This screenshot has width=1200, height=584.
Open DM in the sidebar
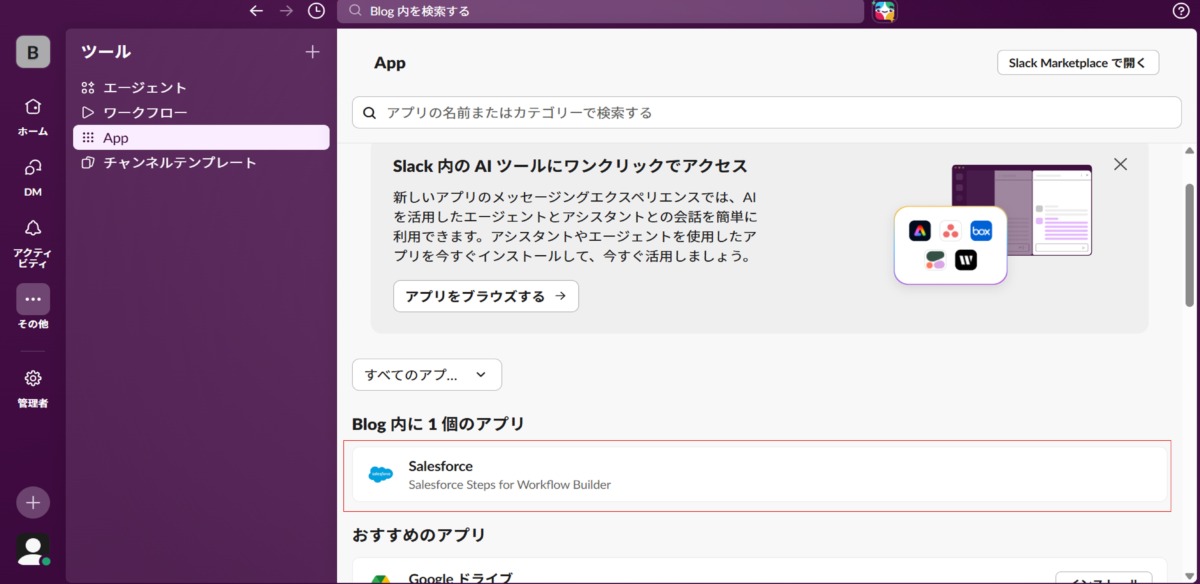[x=33, y=177]
